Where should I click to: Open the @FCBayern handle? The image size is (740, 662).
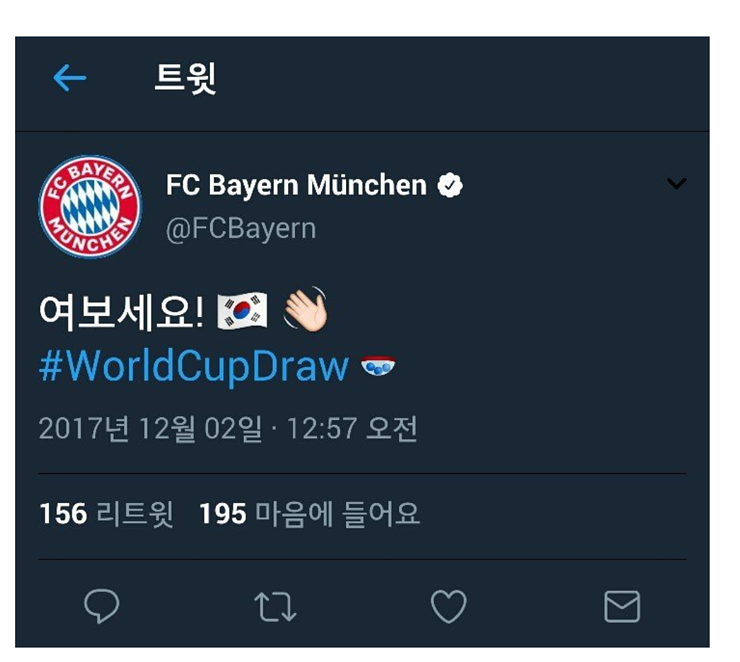[x=241, y=229]
